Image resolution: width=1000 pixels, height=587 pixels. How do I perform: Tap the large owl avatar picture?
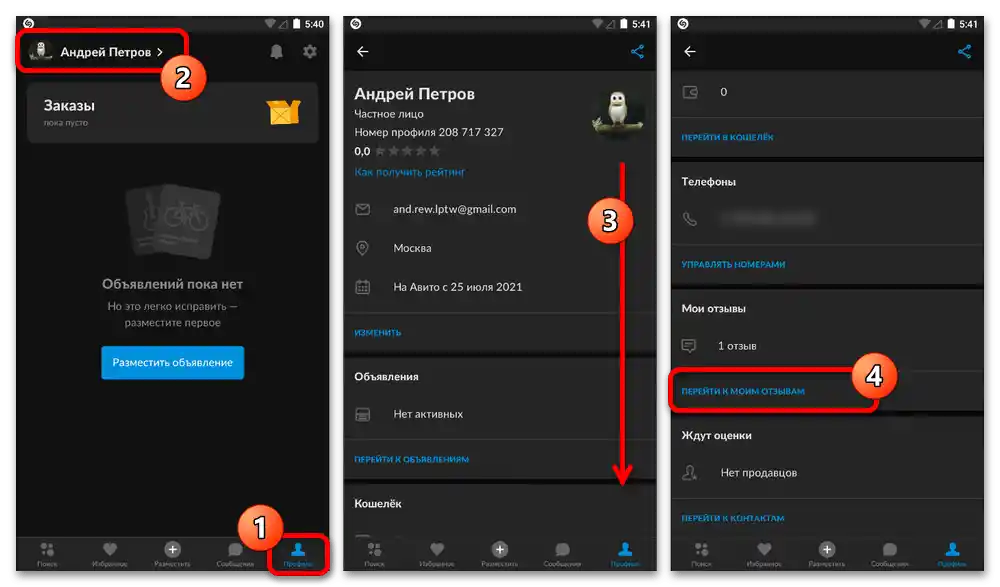pyautogui.click(x=617, y=112)
